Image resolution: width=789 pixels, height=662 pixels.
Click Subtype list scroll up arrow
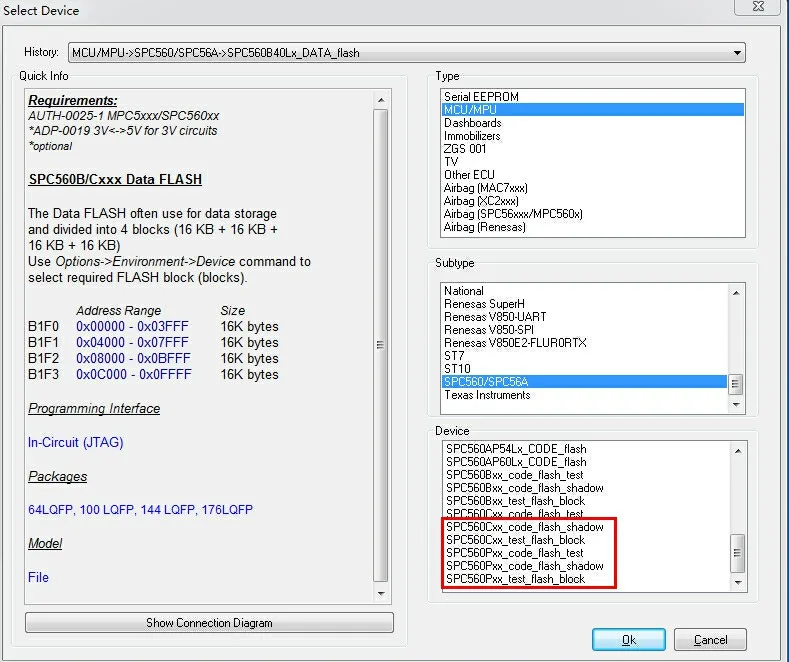pos(736,293)
